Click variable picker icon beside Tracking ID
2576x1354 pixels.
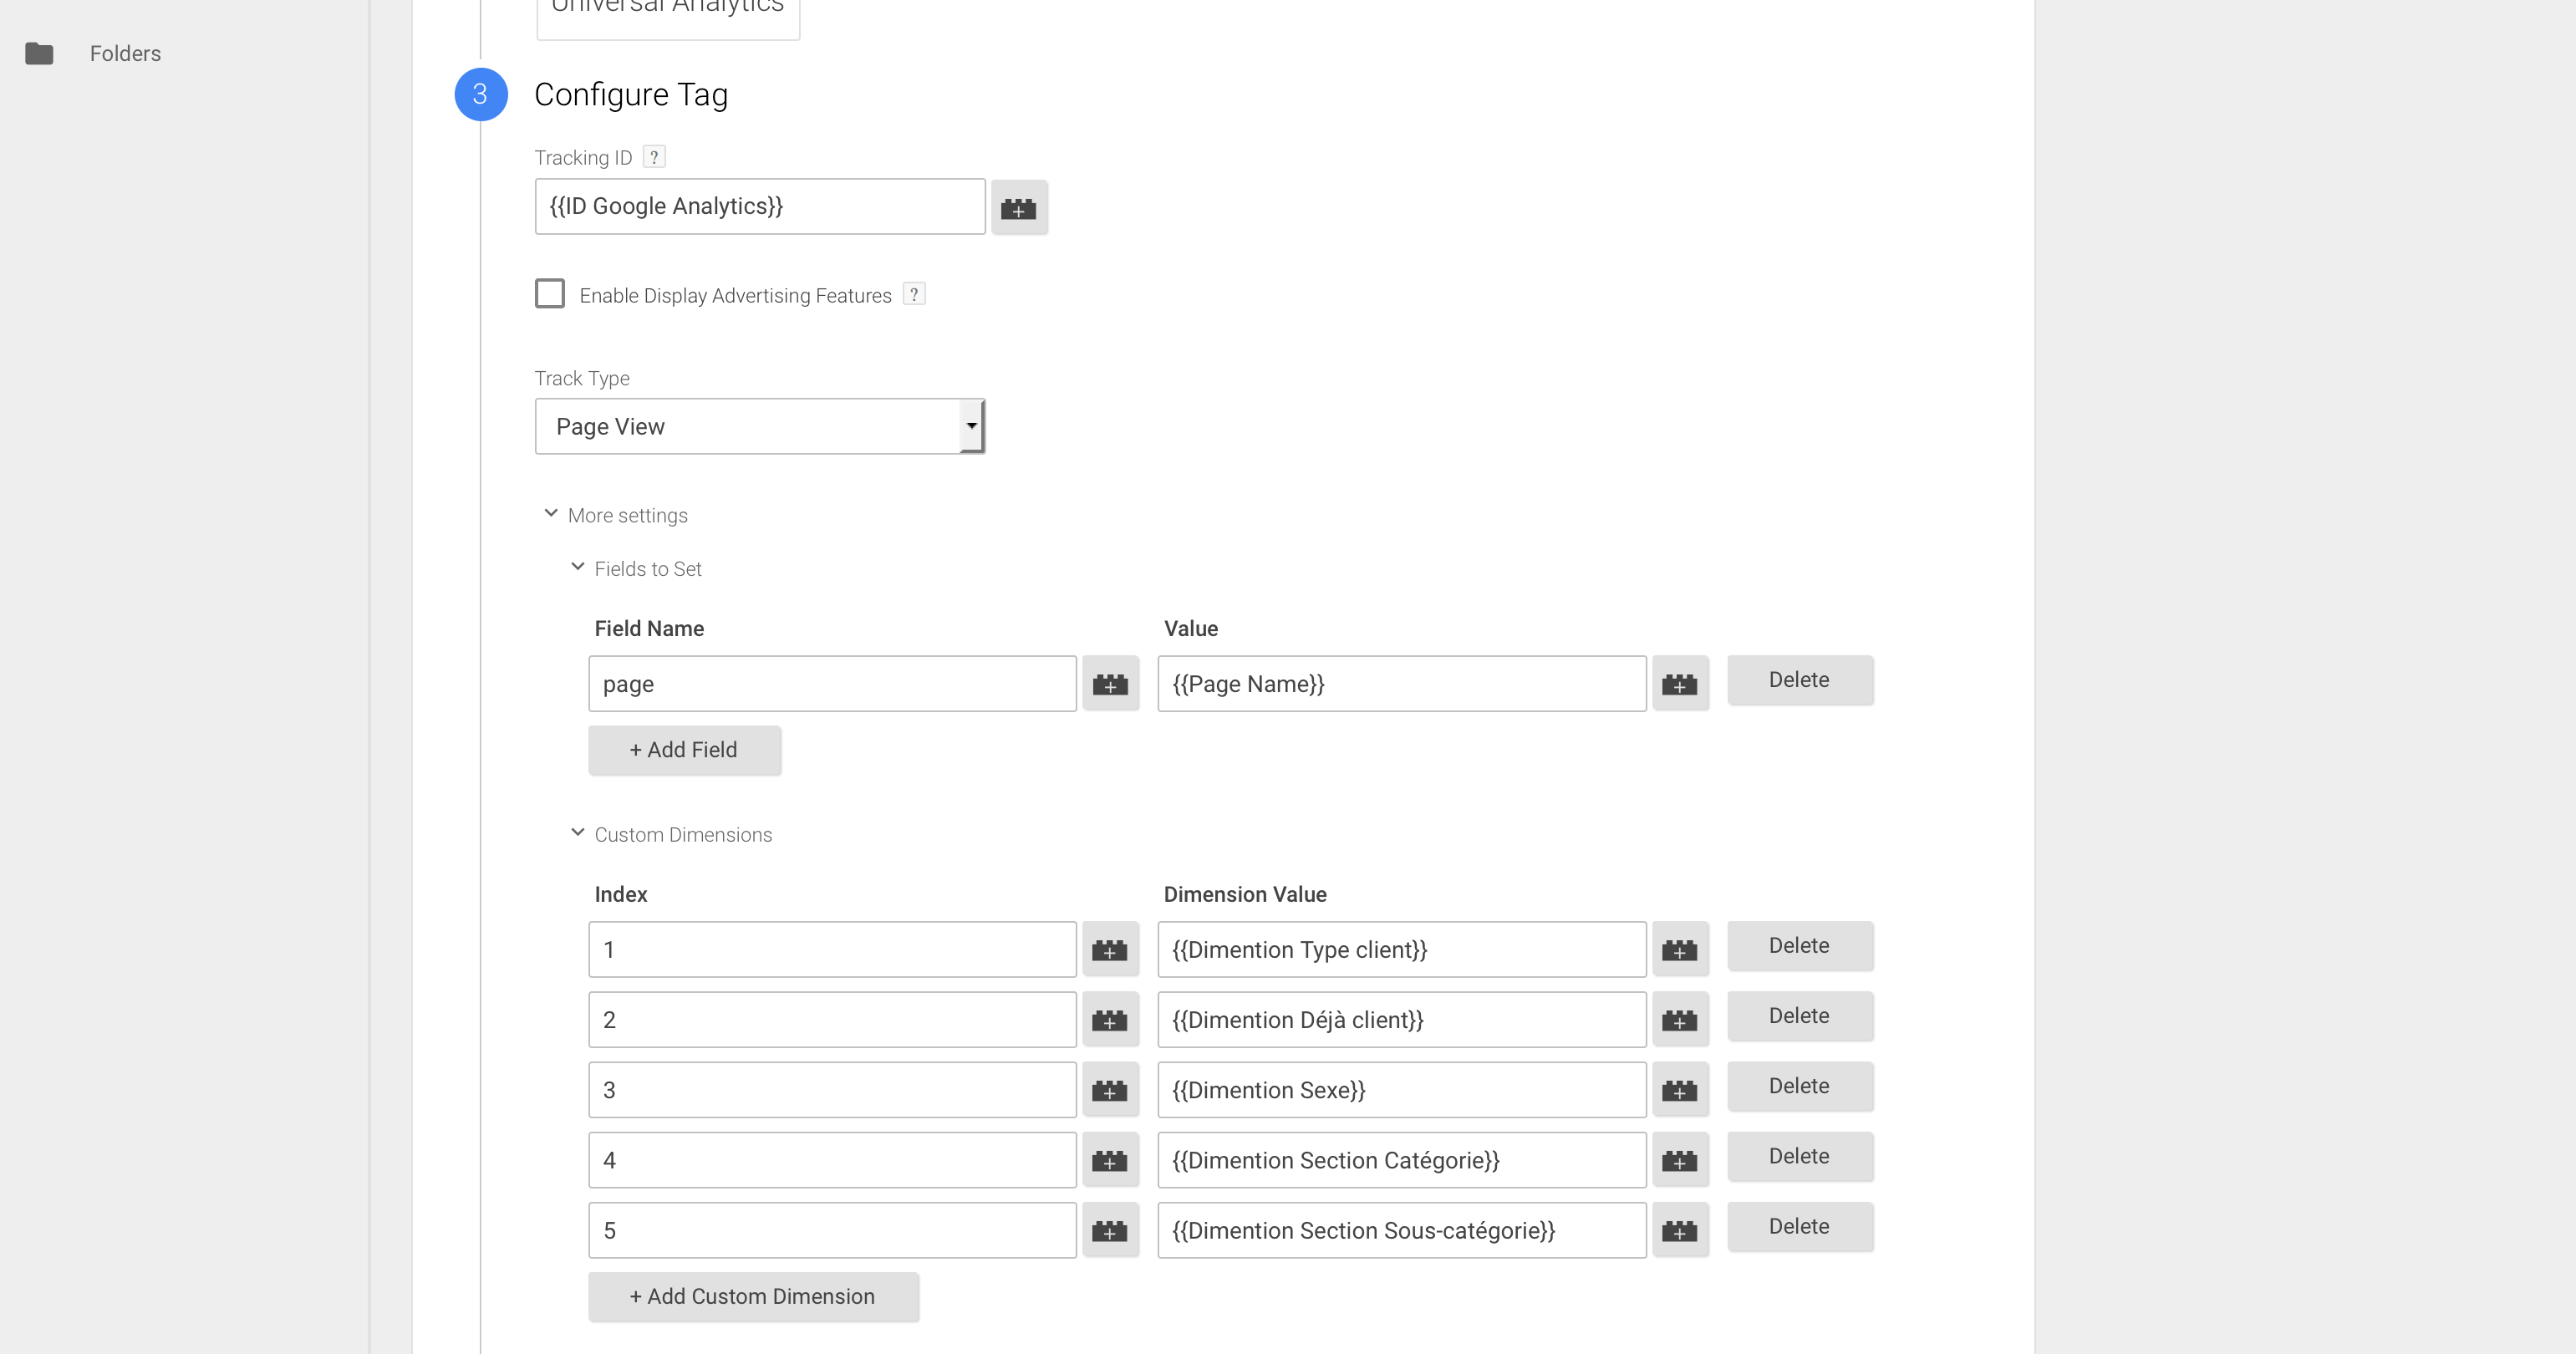[1018, 208]
